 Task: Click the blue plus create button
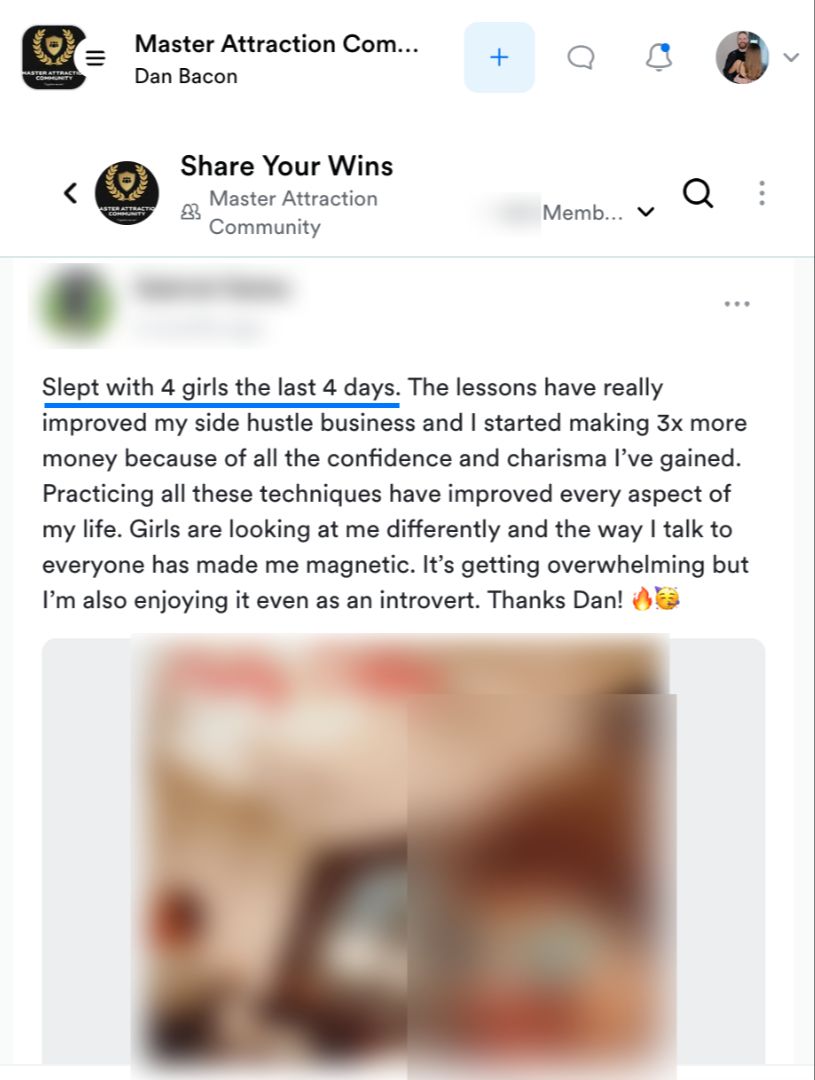(499, 57)
